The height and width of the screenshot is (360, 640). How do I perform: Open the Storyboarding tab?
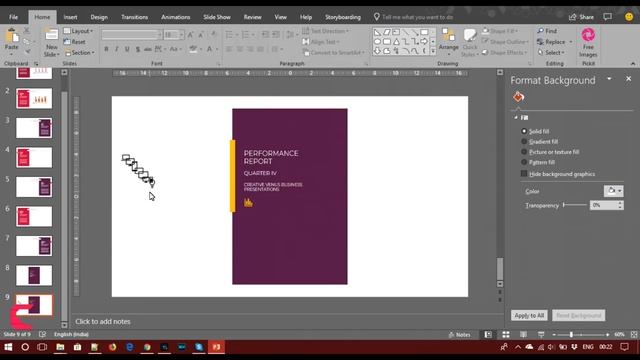click(343, 17)
